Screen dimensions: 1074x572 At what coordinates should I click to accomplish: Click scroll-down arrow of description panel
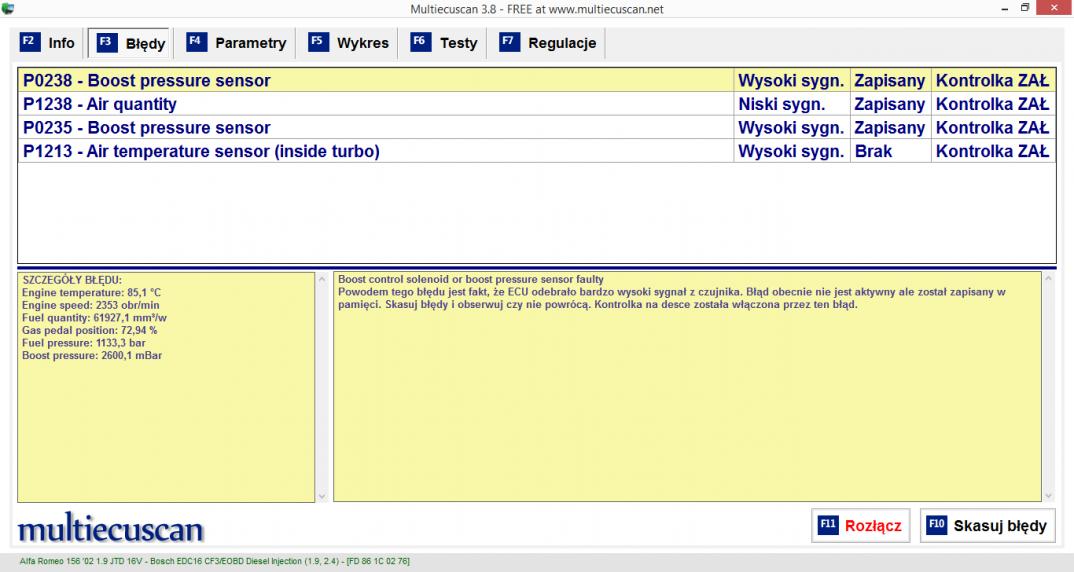(1048, 497)
